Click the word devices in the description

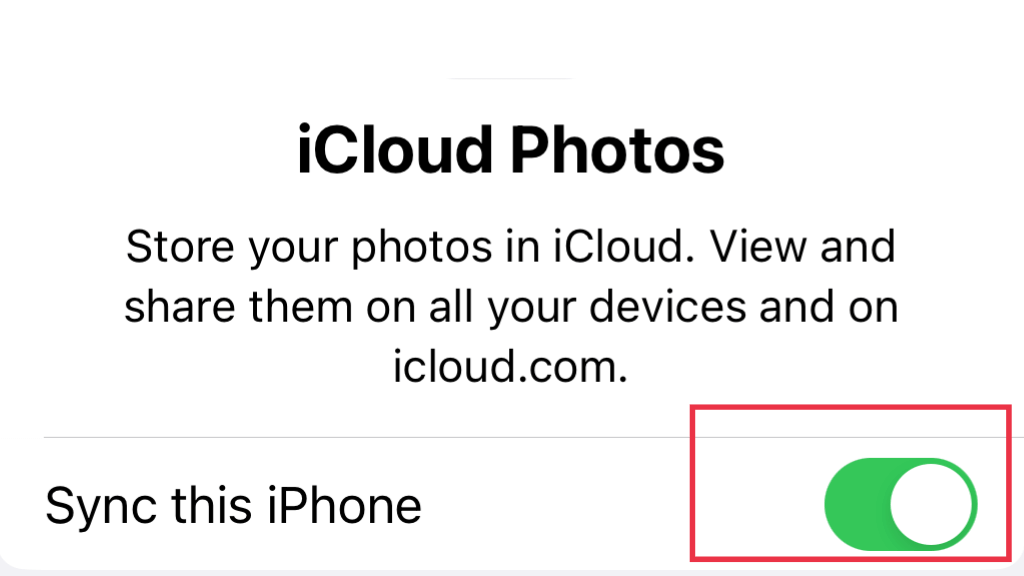click(x=667, y=307)
